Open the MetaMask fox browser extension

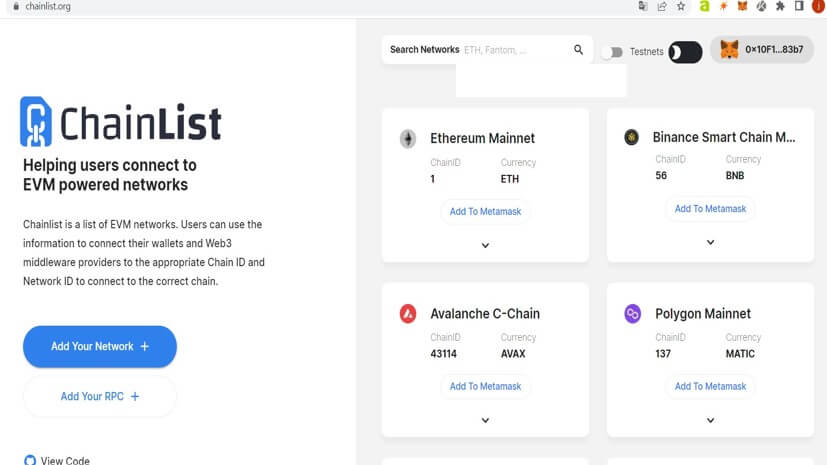743,6
